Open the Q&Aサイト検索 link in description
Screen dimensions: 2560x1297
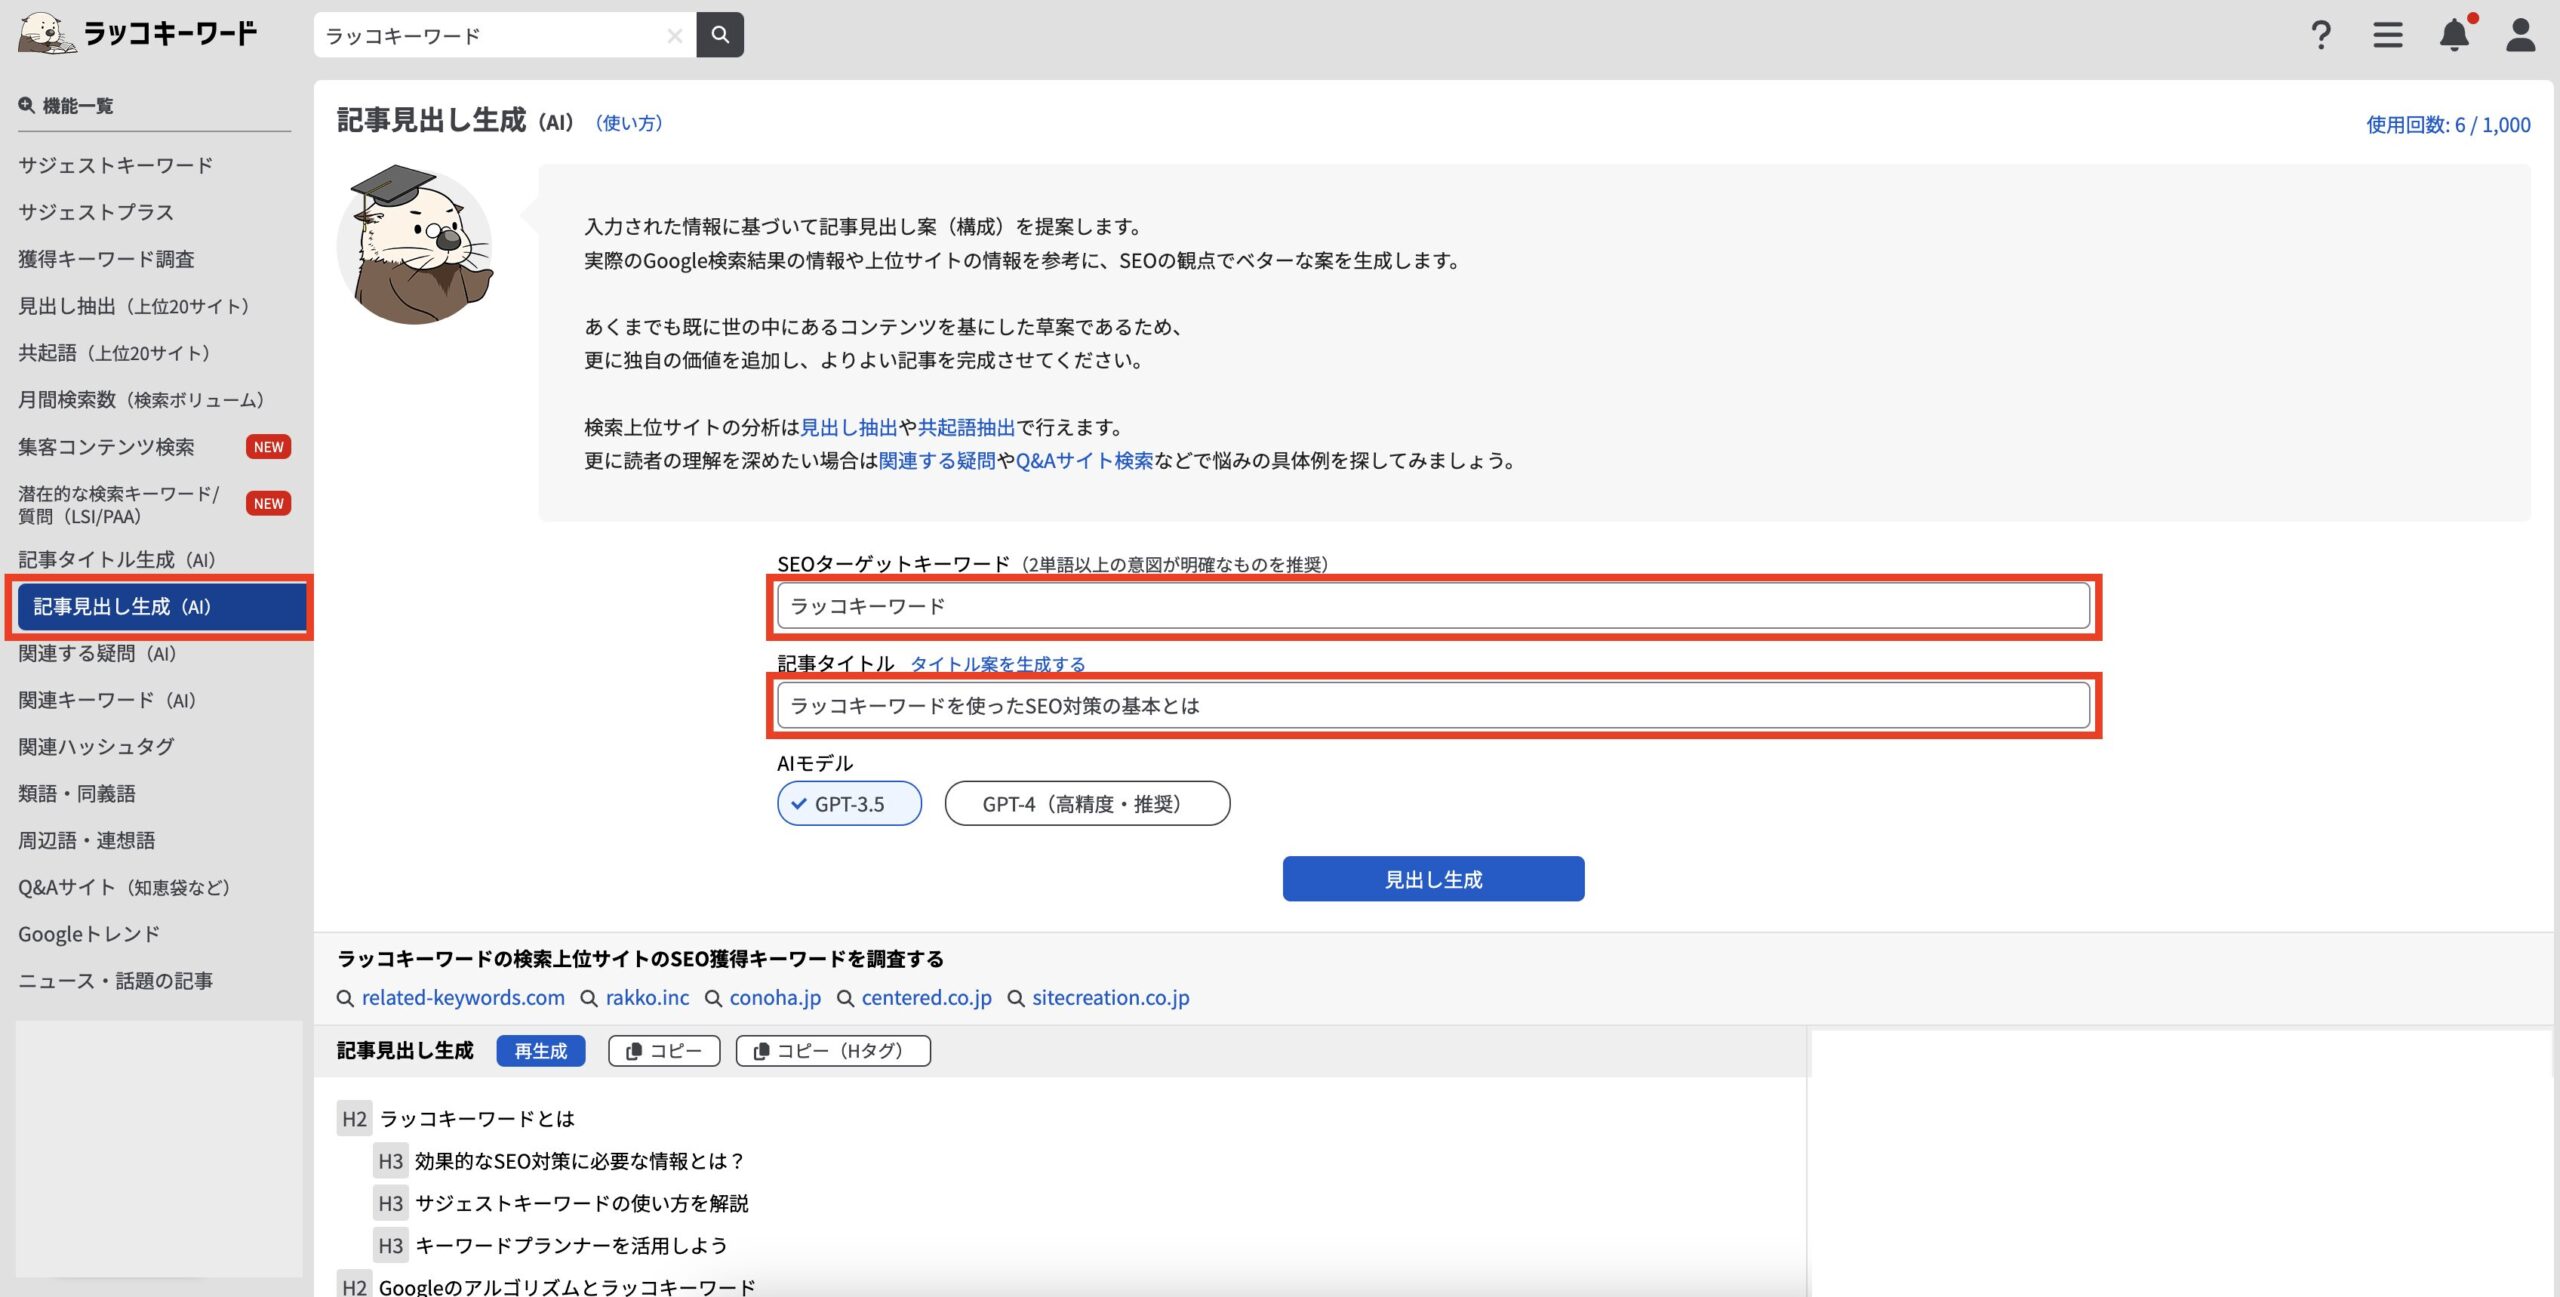pyautogui.click(x=1084, y=460)
